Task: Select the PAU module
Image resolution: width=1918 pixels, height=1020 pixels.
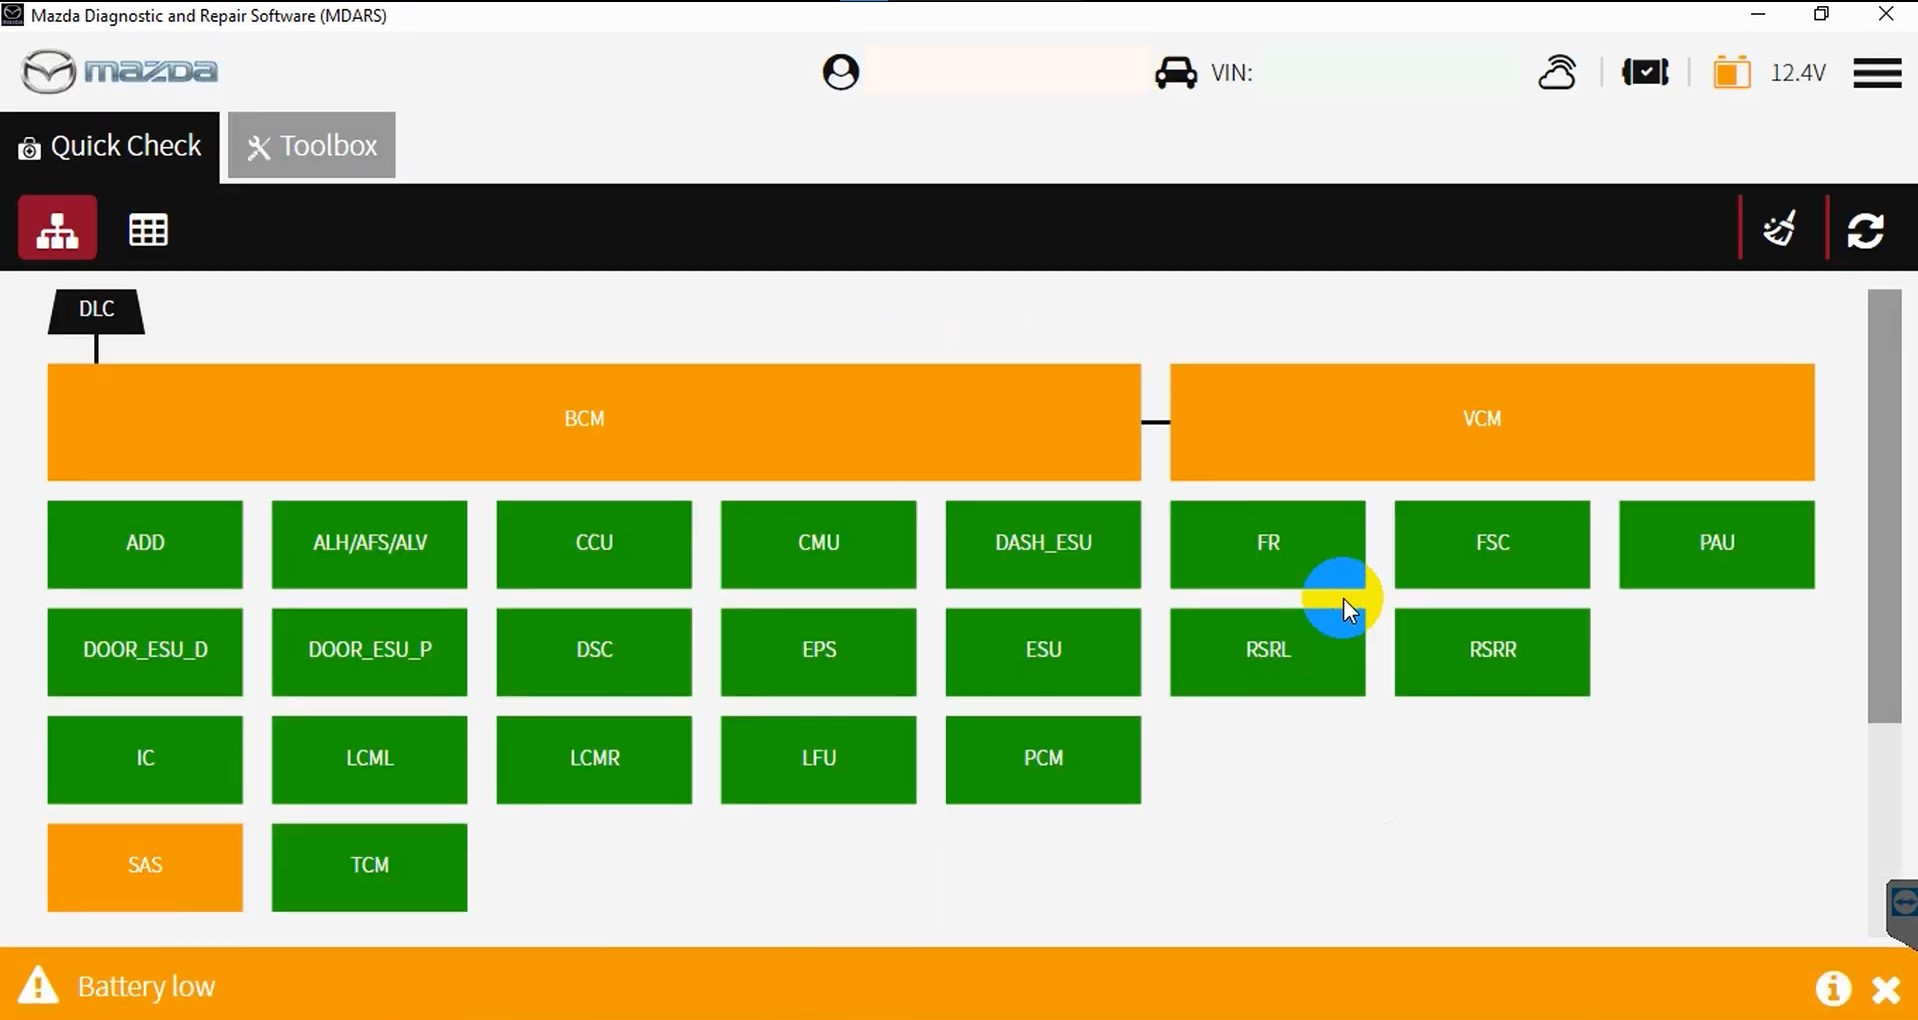Action: pyautogui.click(x=1717, y=544)
